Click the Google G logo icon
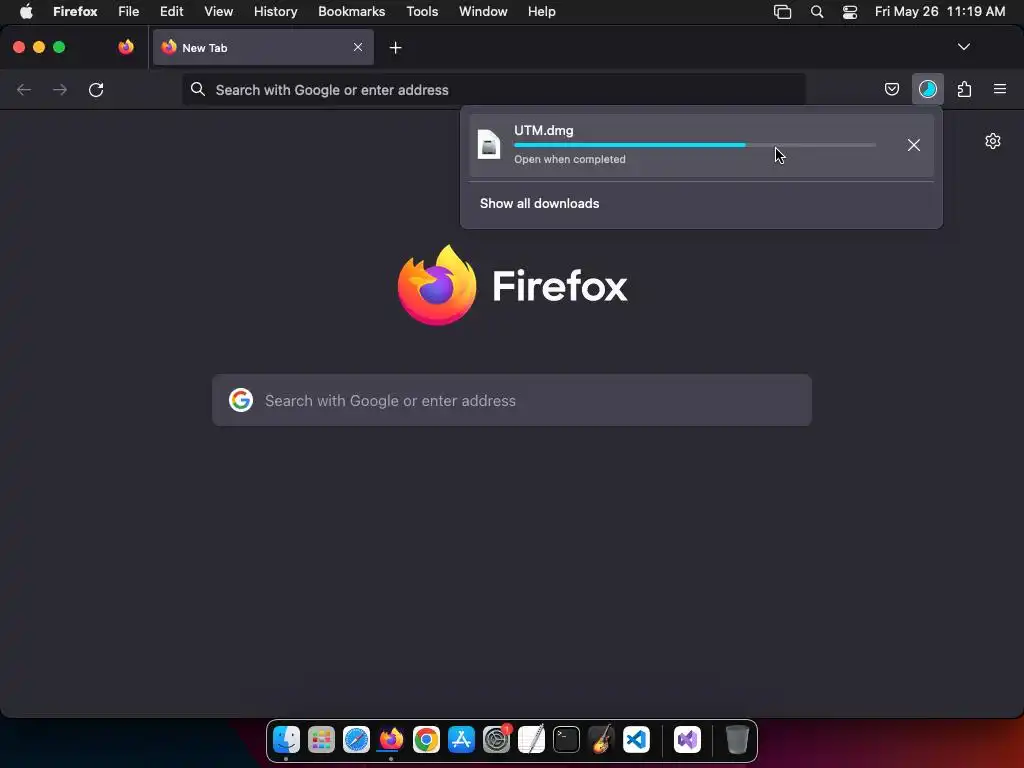Image resolution: width=1024 pixels, height=768 pixels. click(241, 400)
